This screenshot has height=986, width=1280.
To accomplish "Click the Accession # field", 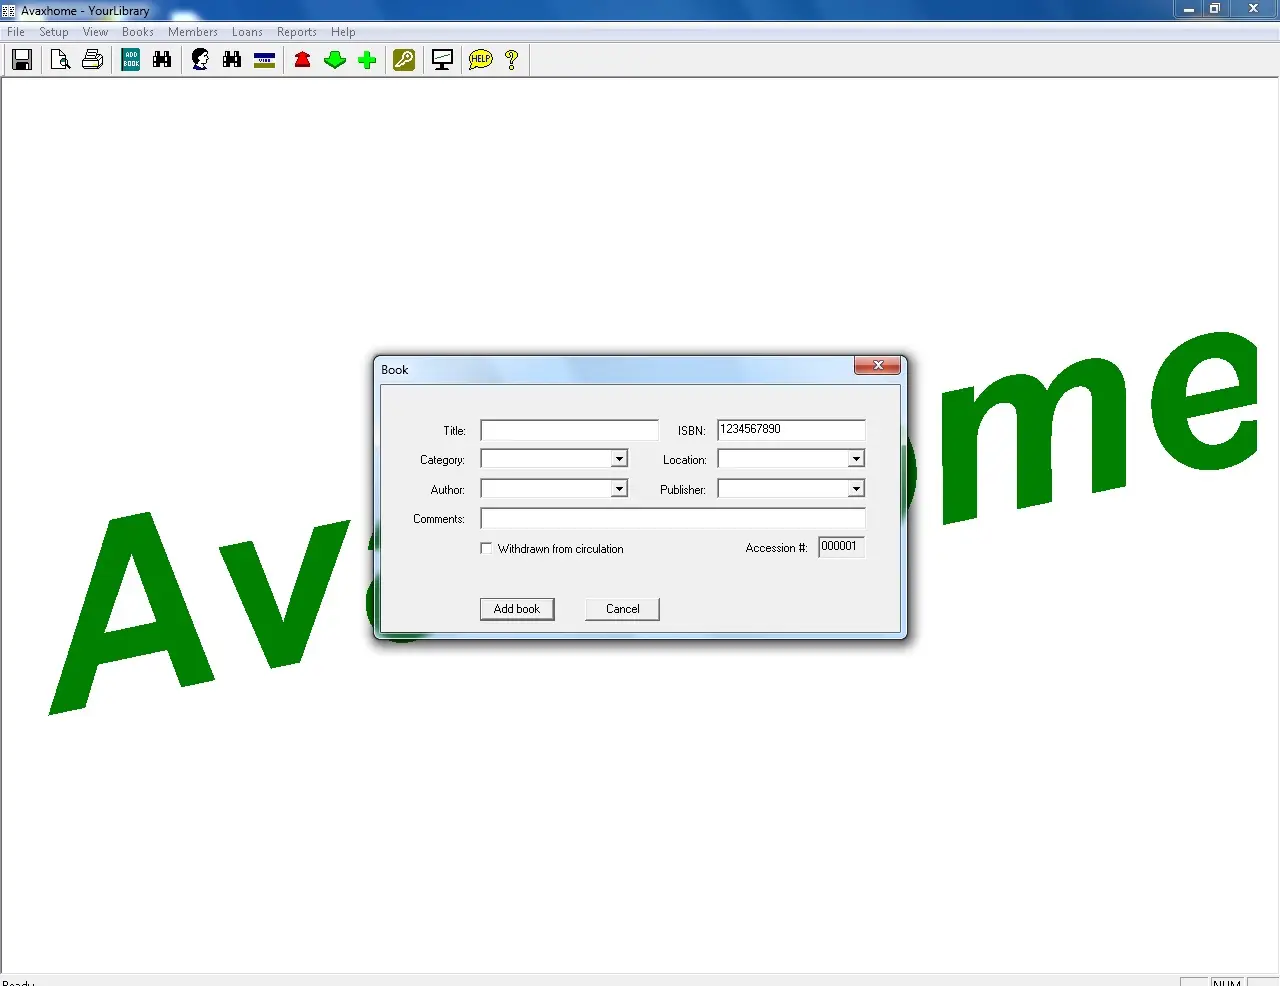I will pyautogui.click(x=841, y=547).
